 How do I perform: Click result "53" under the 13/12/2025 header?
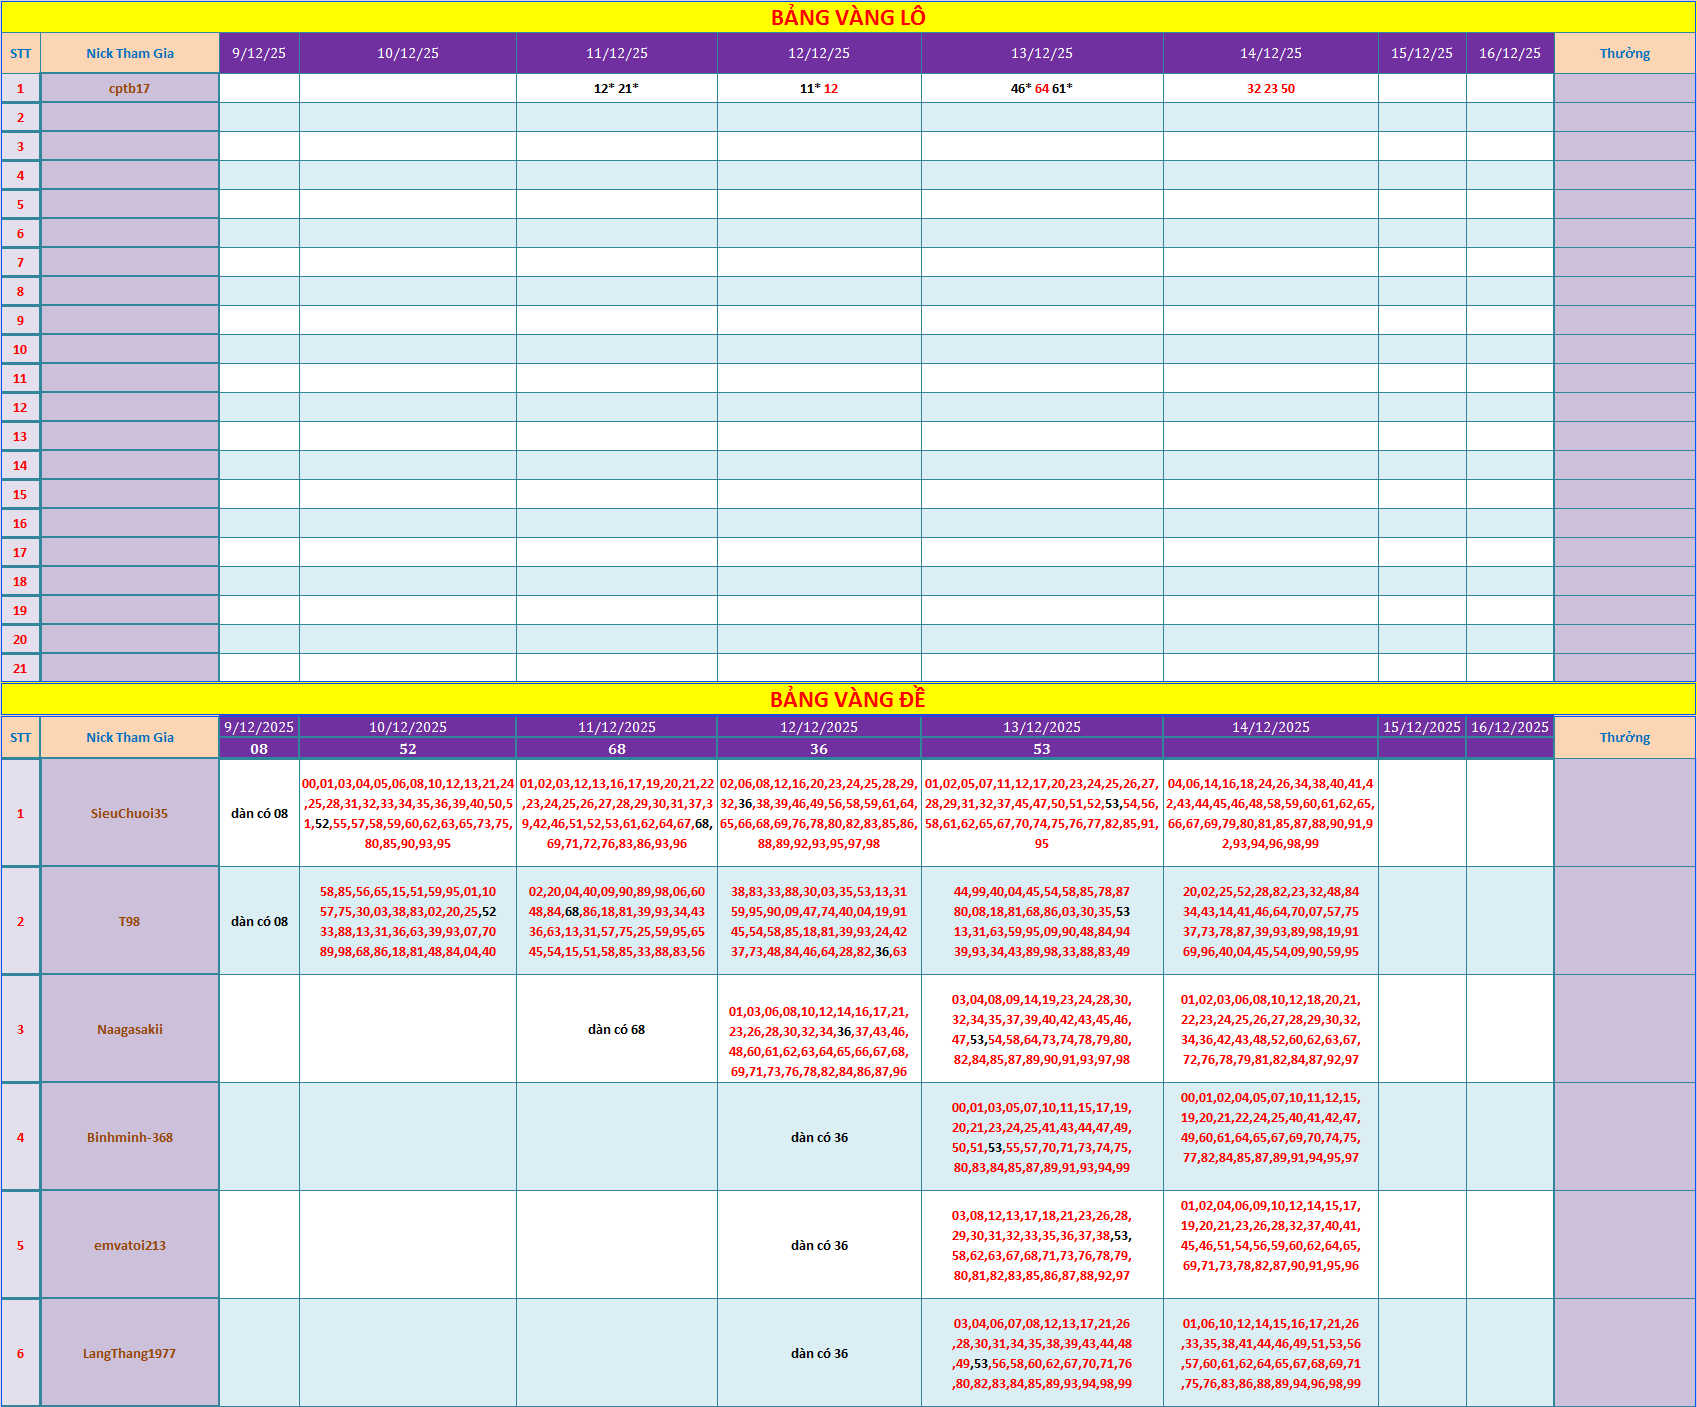coord(1041,749)
